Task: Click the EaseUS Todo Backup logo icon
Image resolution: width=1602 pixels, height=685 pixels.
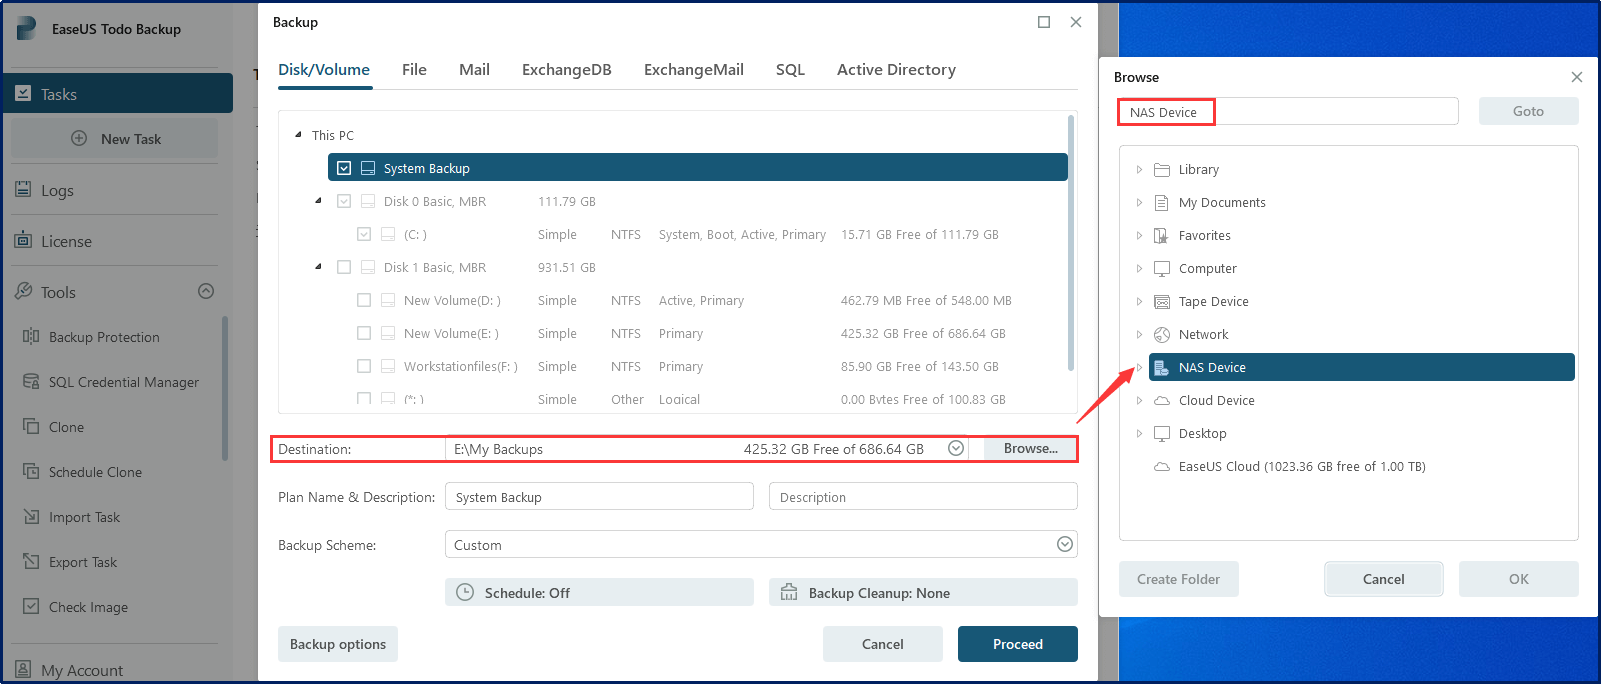Action: [x=27, y=28]
